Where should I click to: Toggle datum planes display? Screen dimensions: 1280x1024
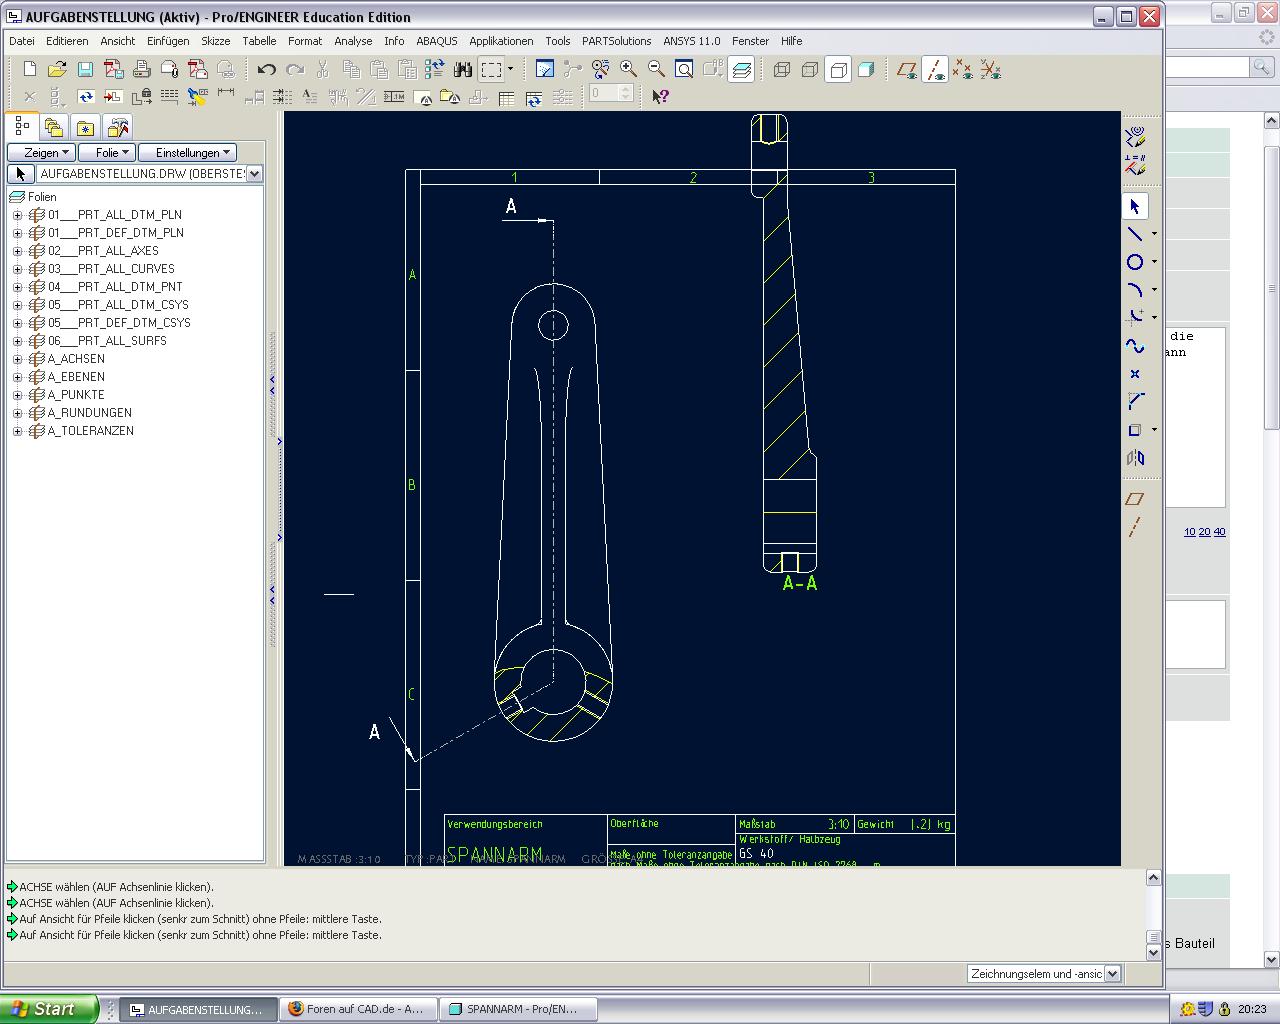(907, 69)
